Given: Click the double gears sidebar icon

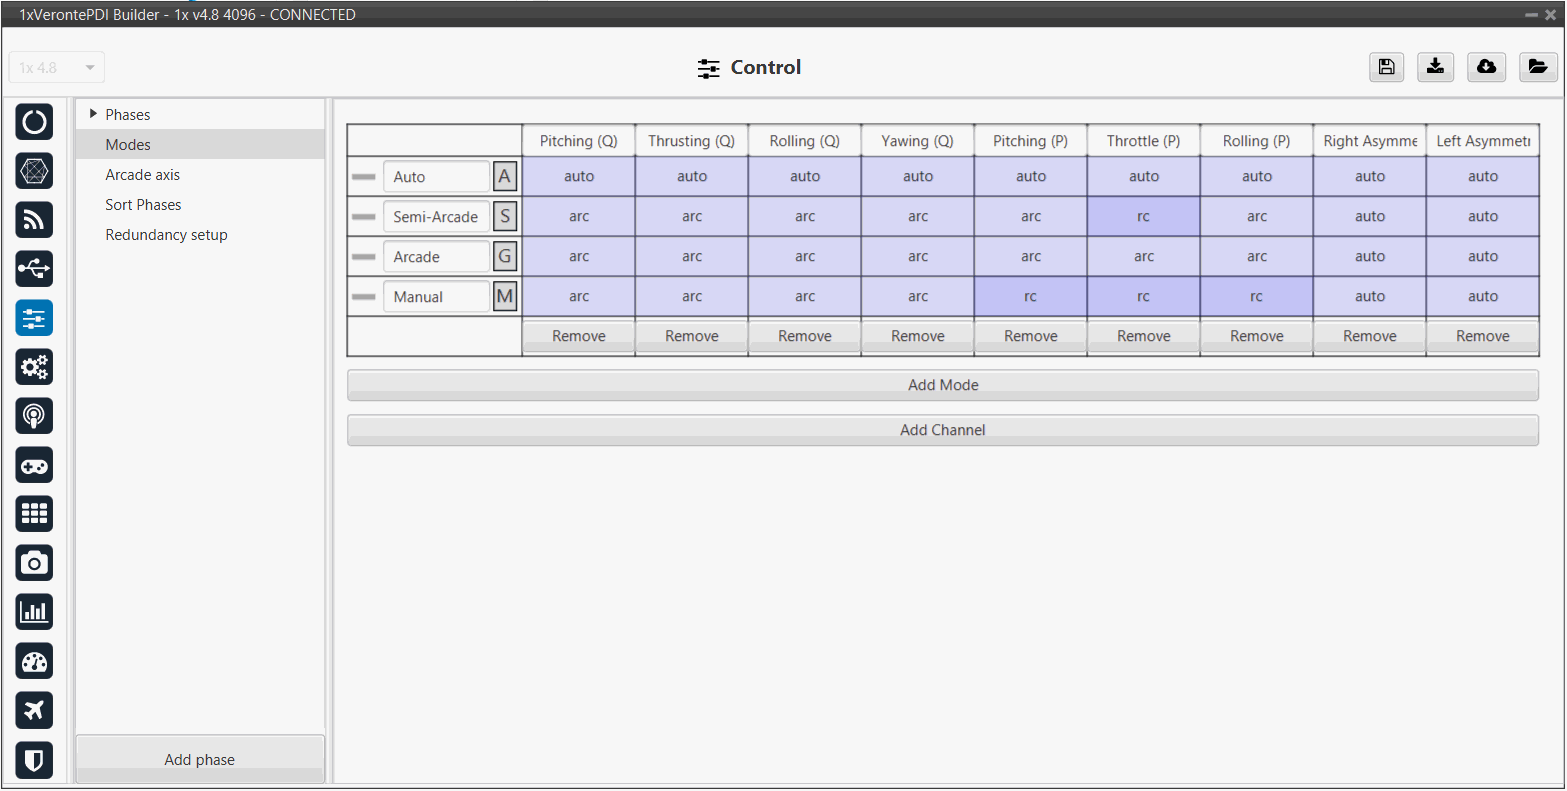Looking at the screenshot, I should pyautogui.click(x=34, y=367).
